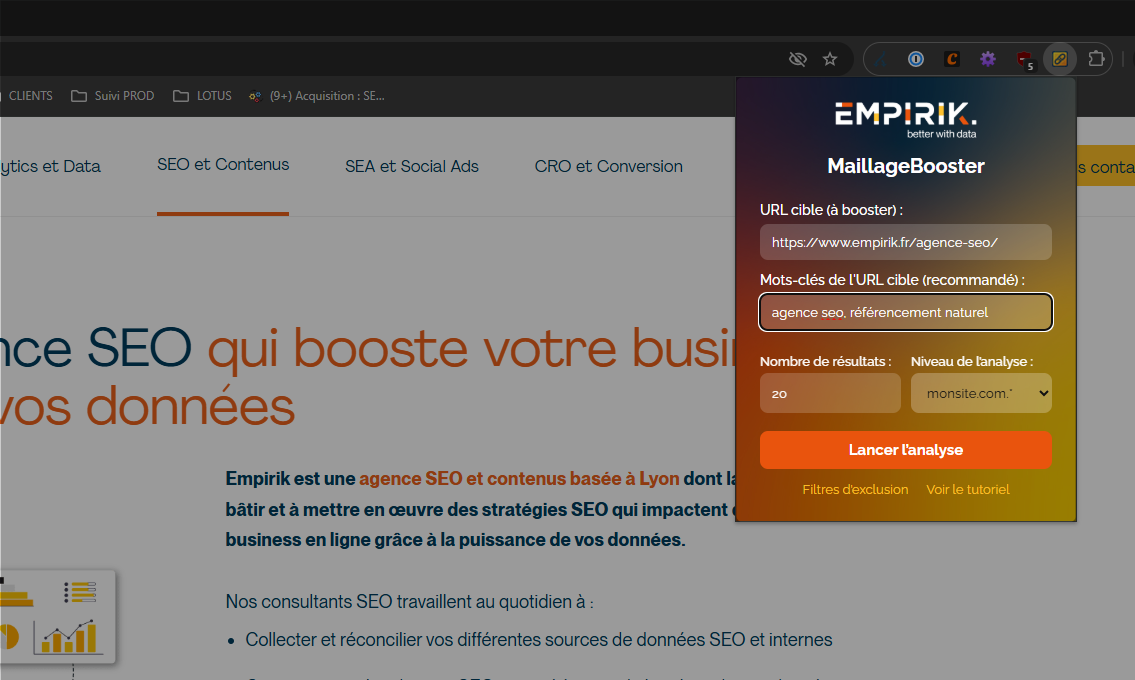Screen dimensions: 1135x680
Task: Click the crossed-out eye icon in the address bar
Action: [798, 59]
